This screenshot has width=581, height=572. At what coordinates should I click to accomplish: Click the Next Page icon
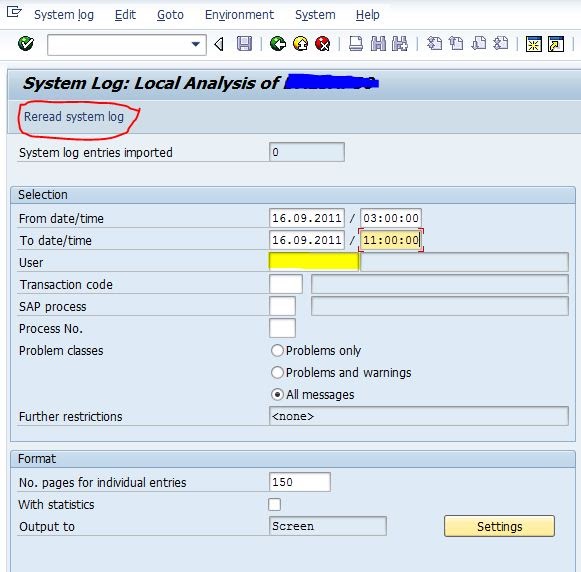[479, 44]
